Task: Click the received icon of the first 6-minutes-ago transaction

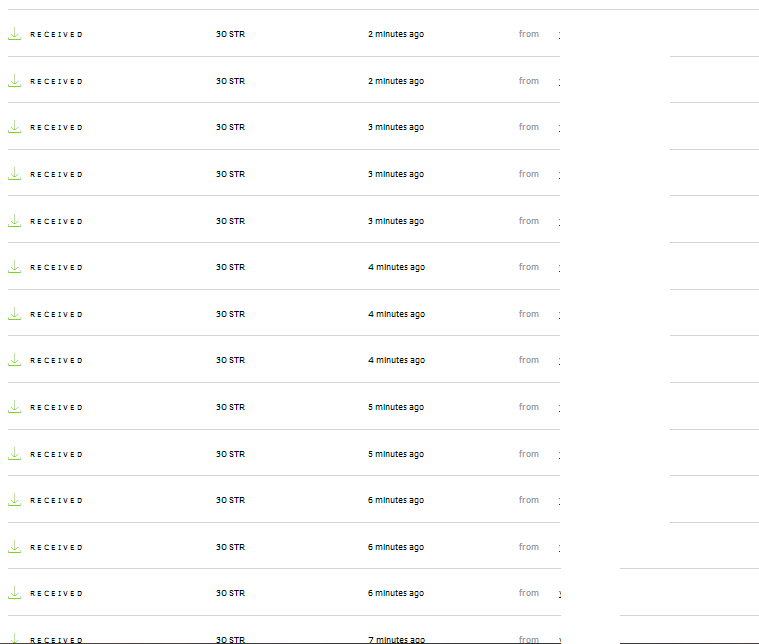Action: pos(14,500)
